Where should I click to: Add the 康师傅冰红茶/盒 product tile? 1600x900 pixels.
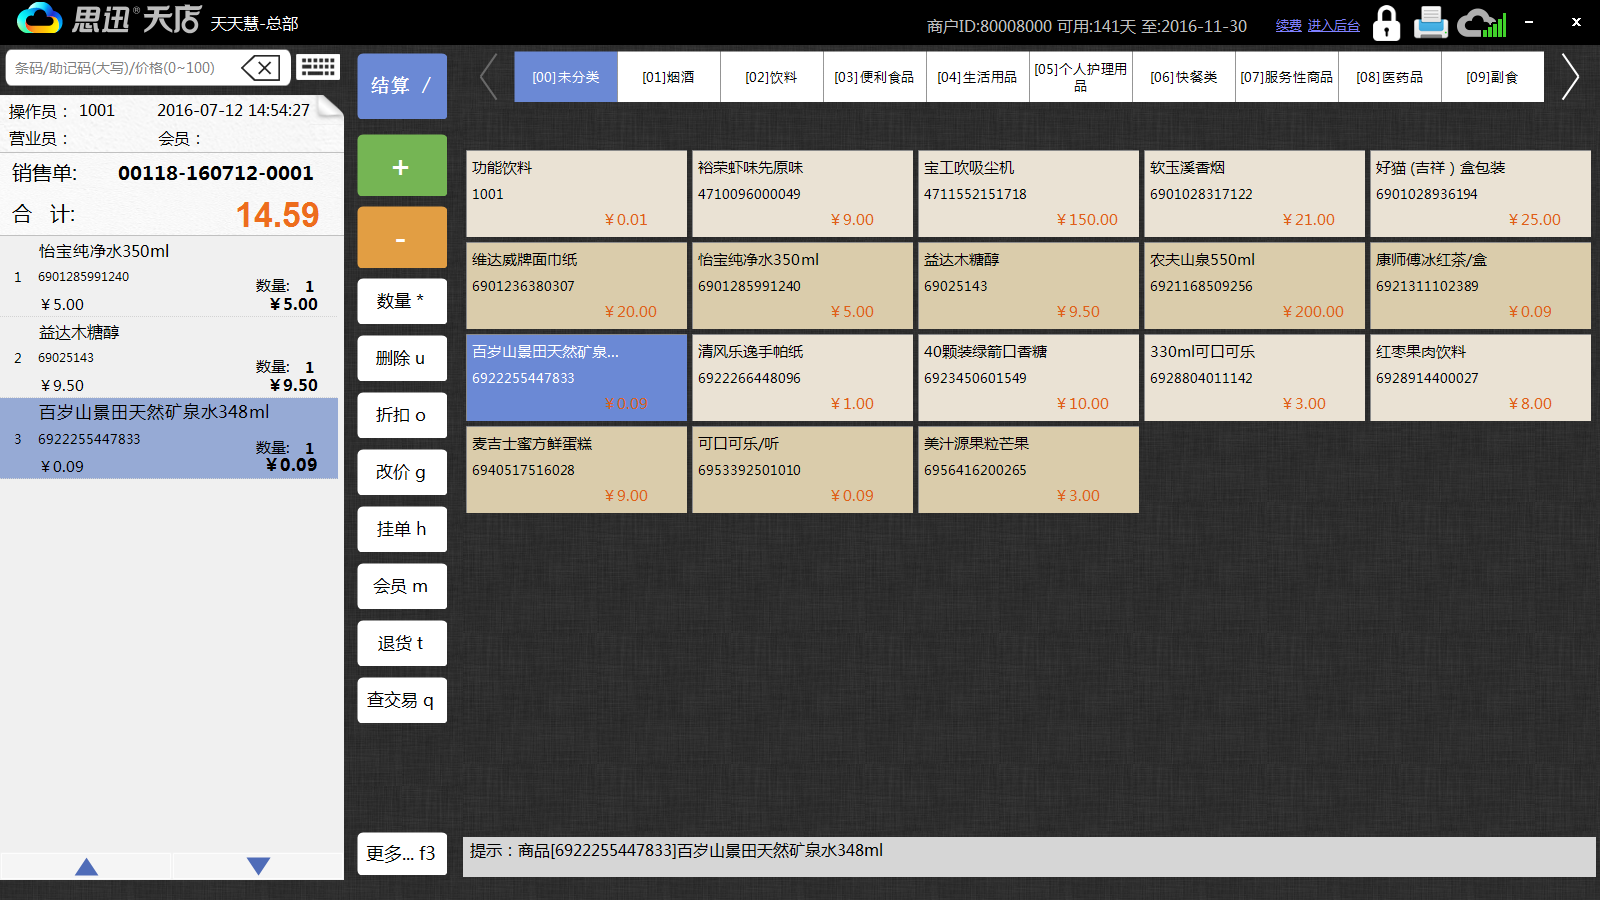pyautogui.click(x=1481, y=286)
